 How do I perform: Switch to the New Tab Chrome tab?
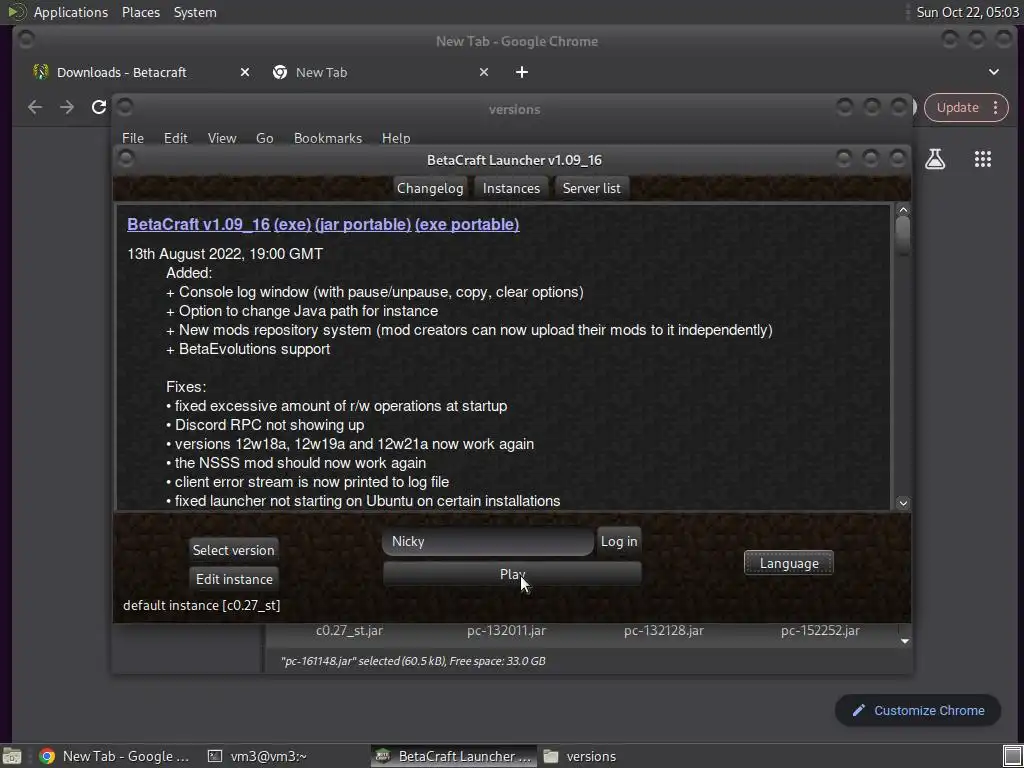(380, 72)
